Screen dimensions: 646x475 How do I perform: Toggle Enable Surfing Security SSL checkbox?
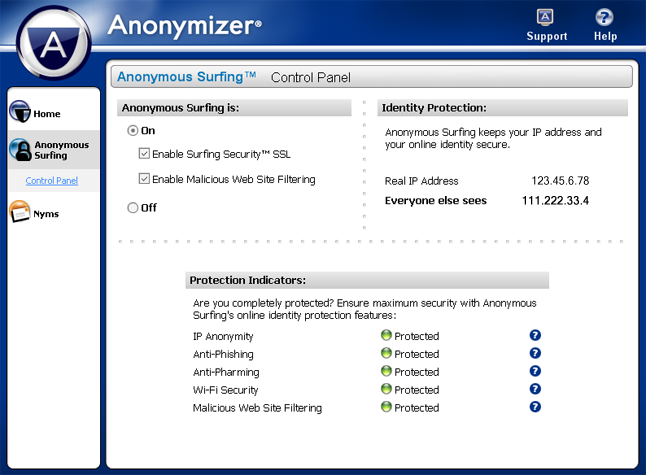point(144,154)
